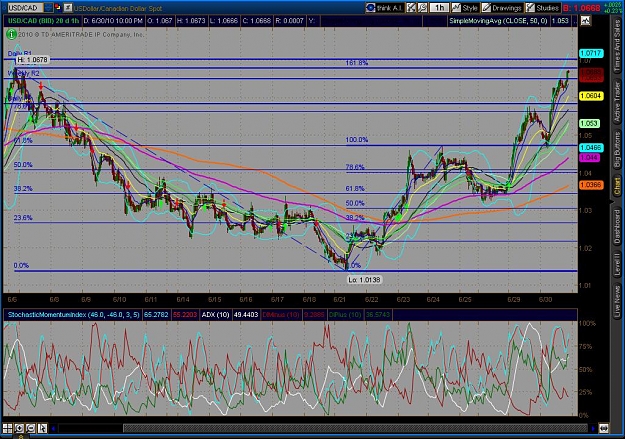The width and height of the screenshot is (625, 439).
Task: Click the 49.4403 ADX value
Action: click(246, 315)
